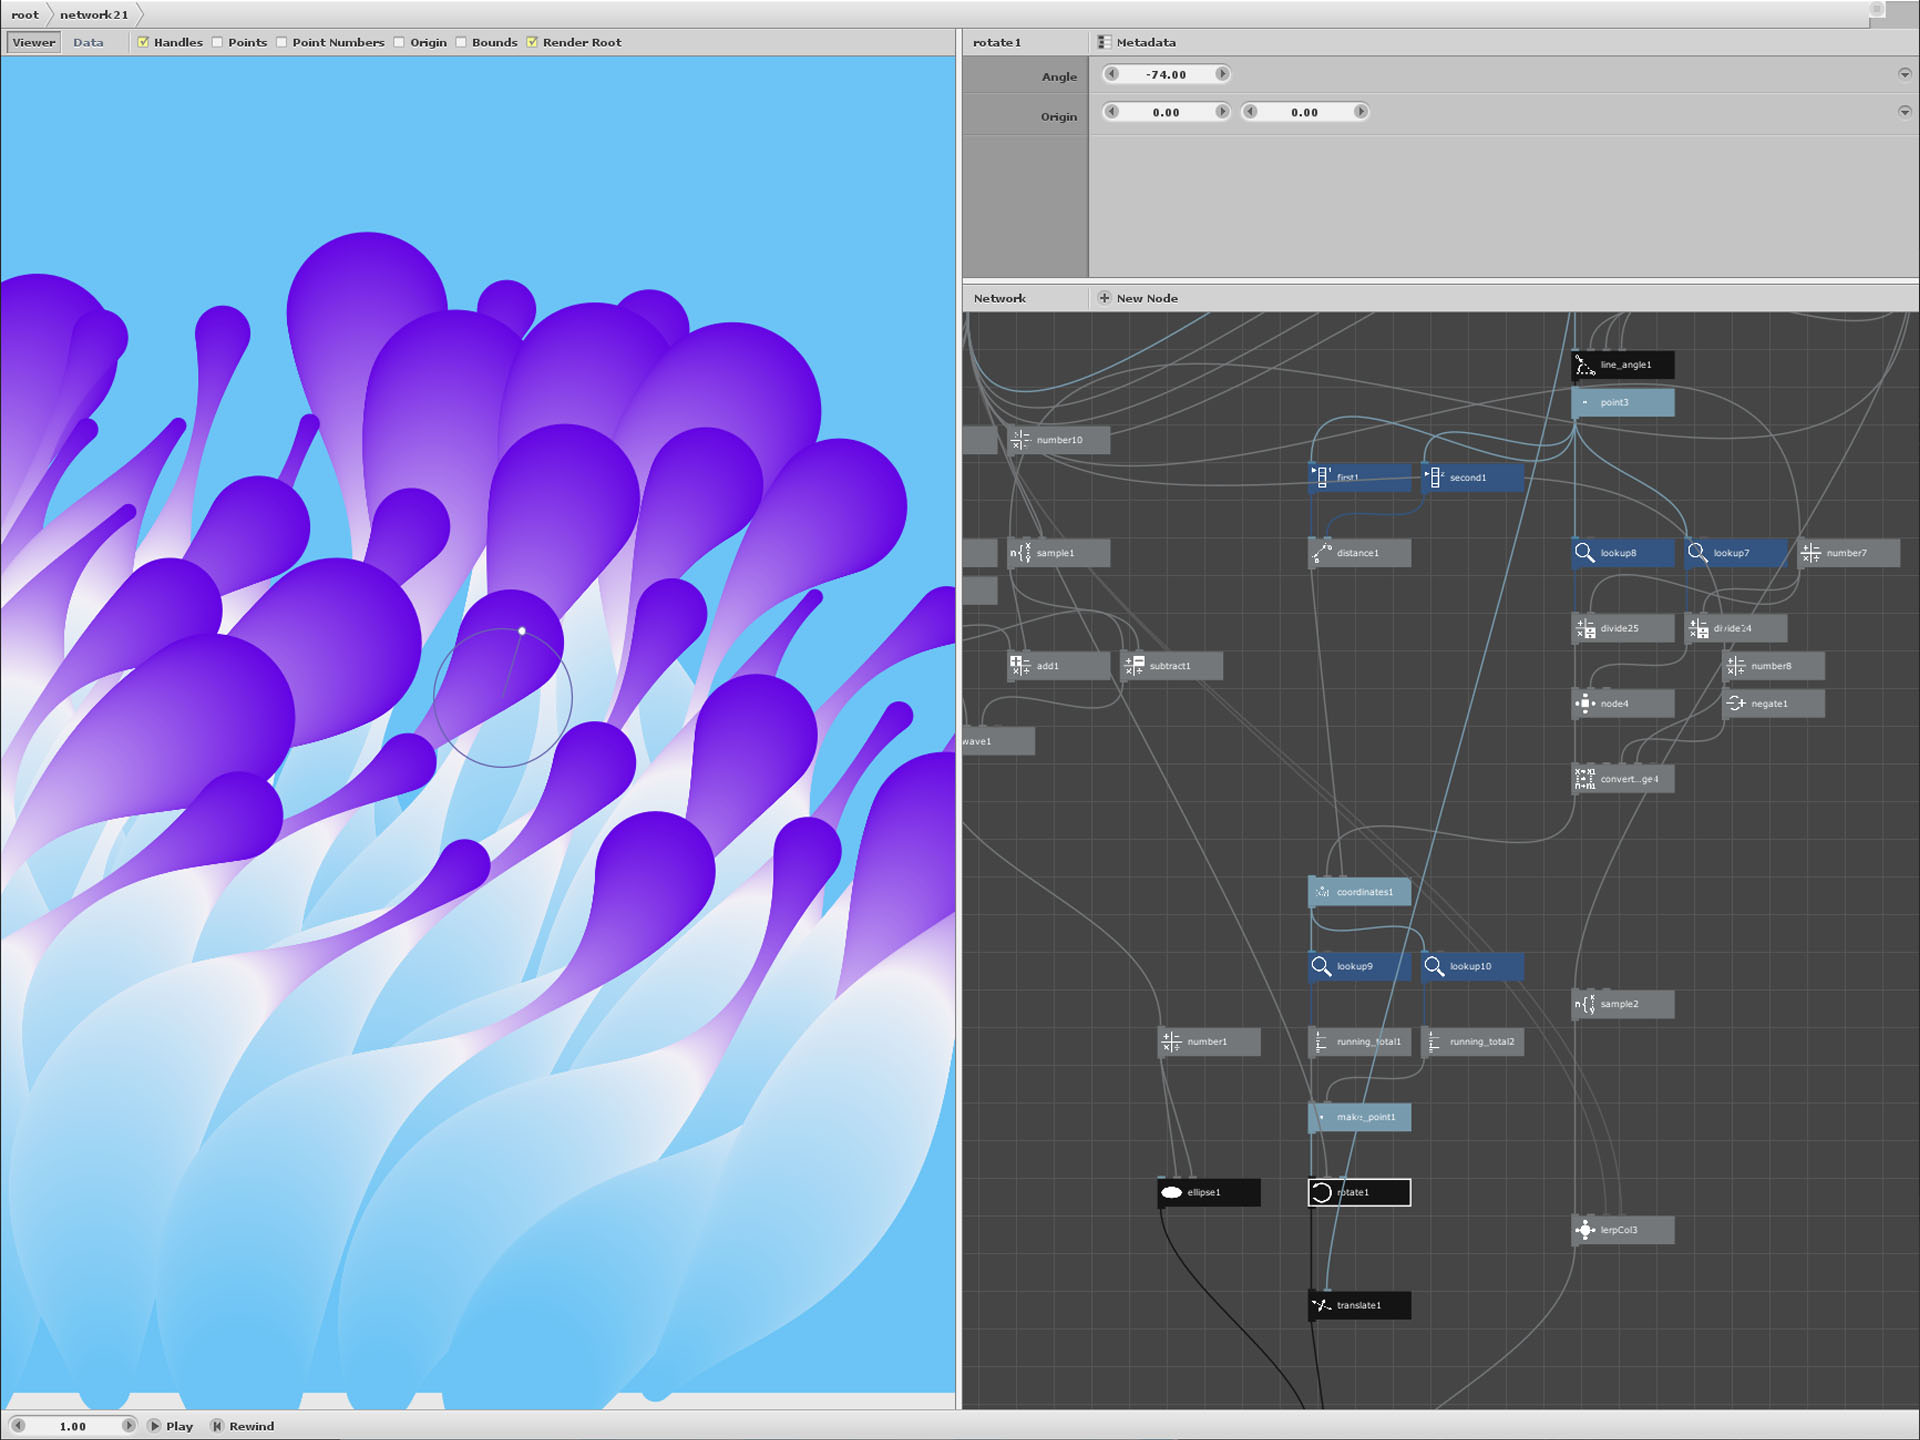Click the coordinates1 node icon
The image size is (1920, 1440).
(1321, 892)
